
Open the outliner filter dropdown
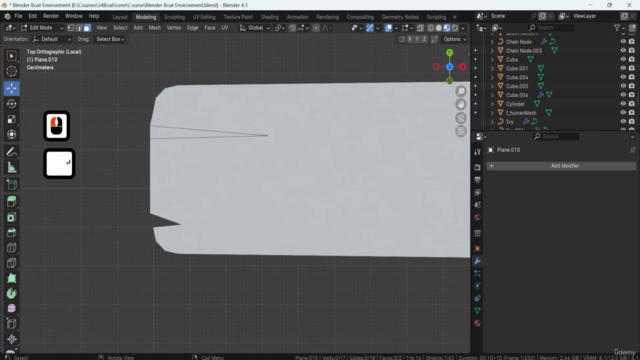(620, 28)
